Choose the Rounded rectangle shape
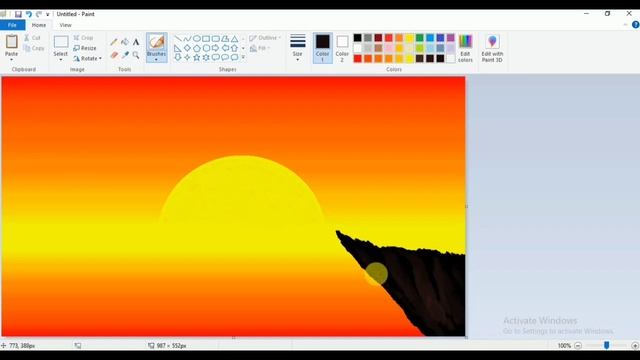The image size is (640, 360). (x=216, y=39)
